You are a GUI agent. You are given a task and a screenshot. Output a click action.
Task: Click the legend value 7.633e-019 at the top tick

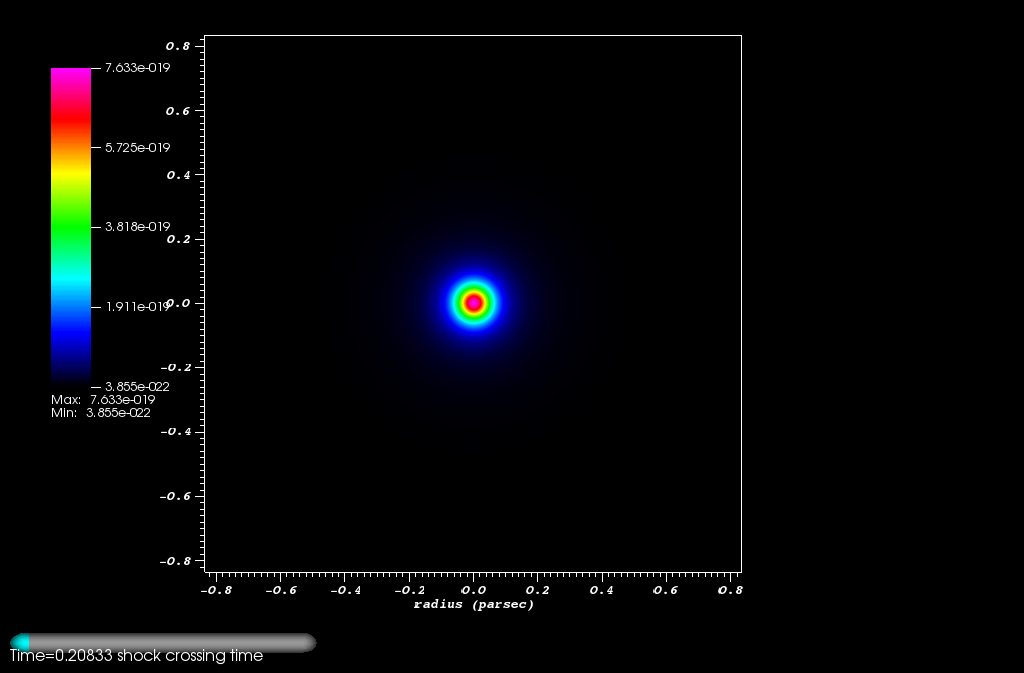pyautogui.click(x=138, y=68)
